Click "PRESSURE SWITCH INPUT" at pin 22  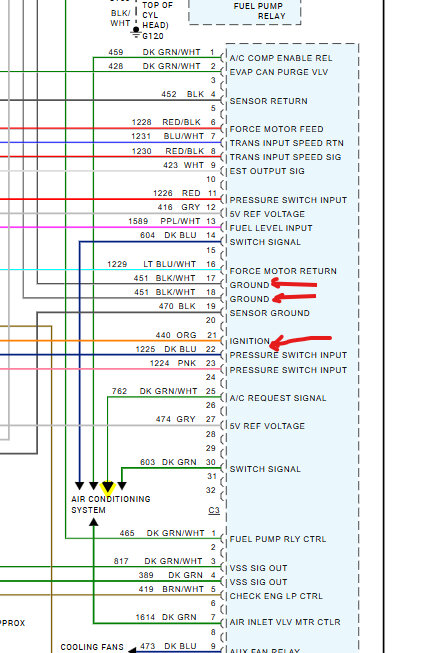pos(288,355)
